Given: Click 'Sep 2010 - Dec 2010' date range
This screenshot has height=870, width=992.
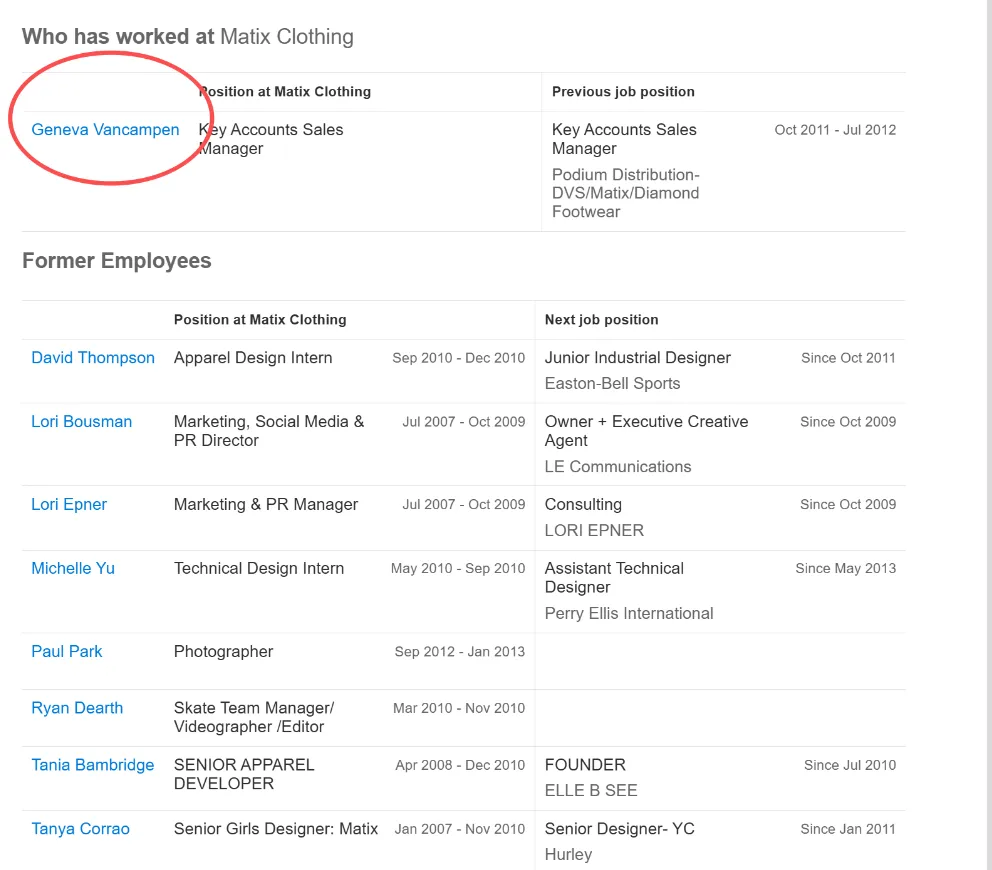Looking at the screenshot, I should point(459,357).
